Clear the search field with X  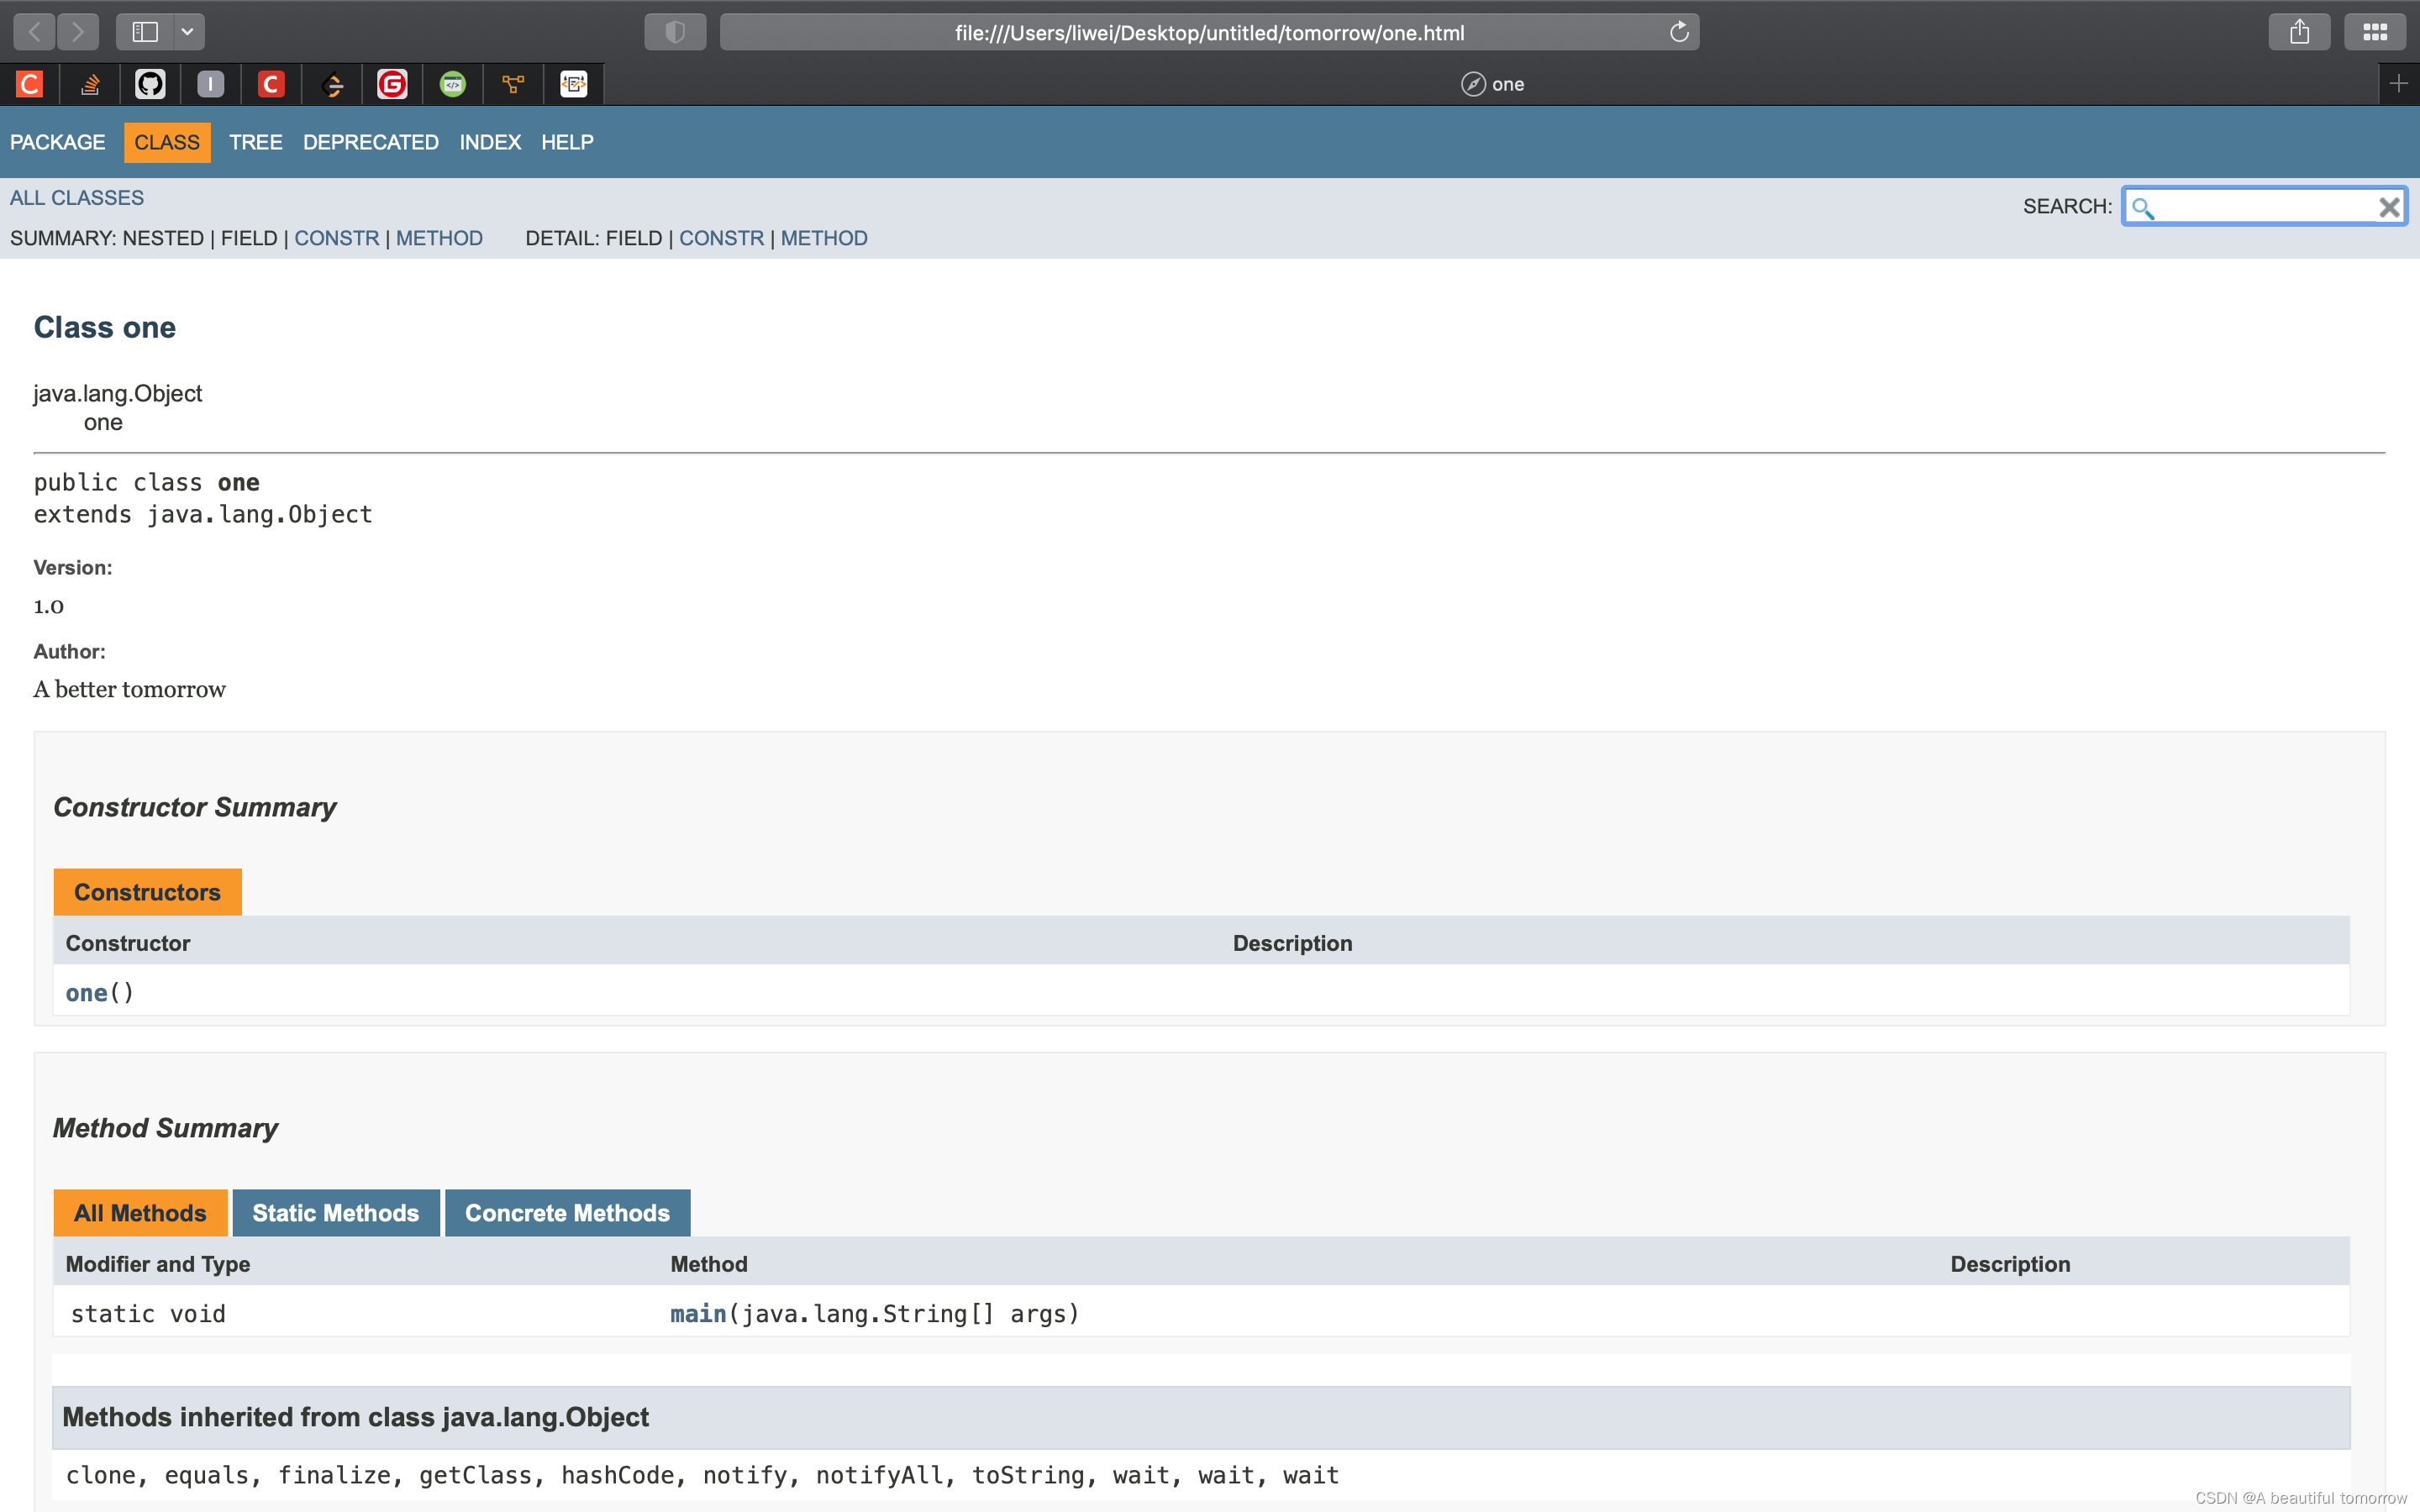coord(2388,207)
